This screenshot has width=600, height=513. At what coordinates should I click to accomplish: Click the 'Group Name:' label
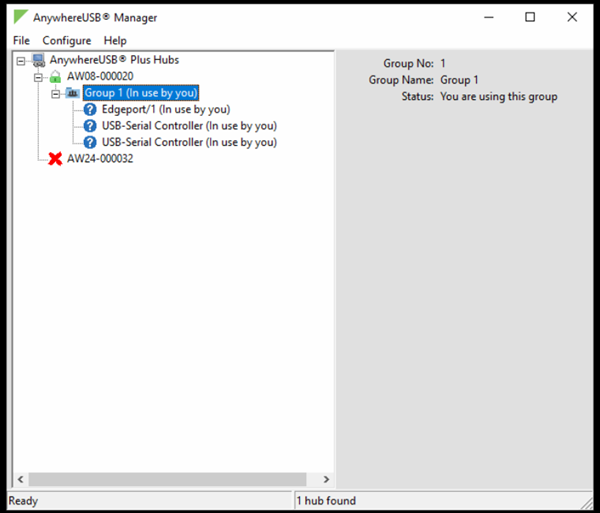tap(401, 80)
